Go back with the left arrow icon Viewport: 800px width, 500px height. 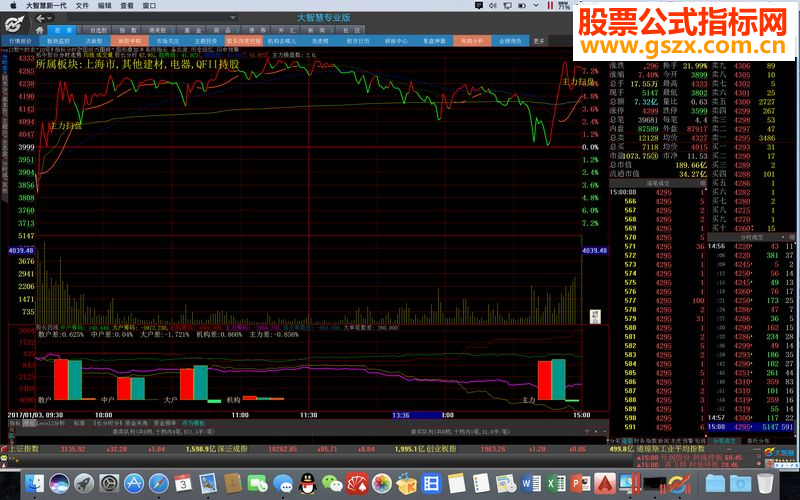(40, 19)
